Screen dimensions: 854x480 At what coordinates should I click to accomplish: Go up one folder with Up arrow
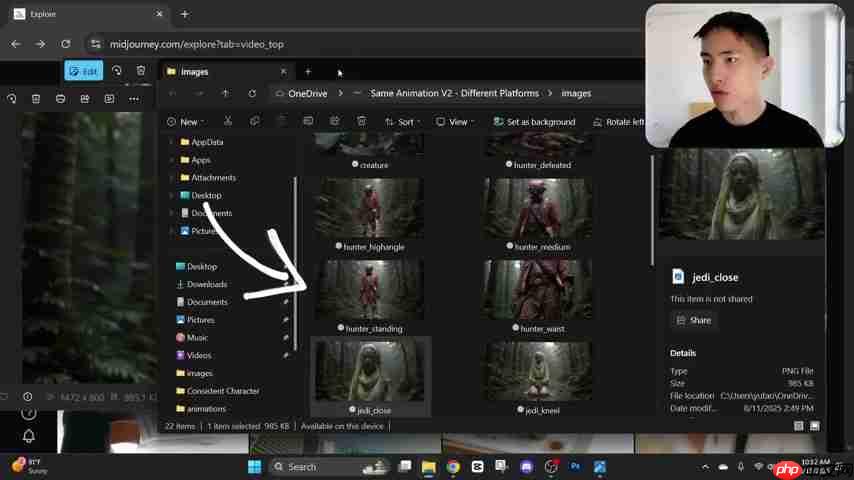click(225, 93)
